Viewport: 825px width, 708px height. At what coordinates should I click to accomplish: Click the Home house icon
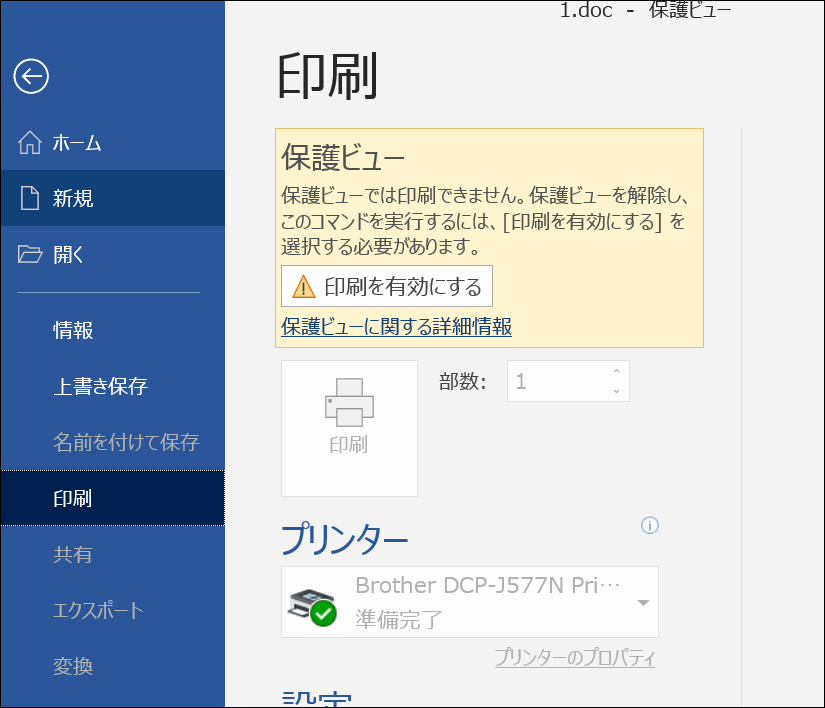(30, 142)
